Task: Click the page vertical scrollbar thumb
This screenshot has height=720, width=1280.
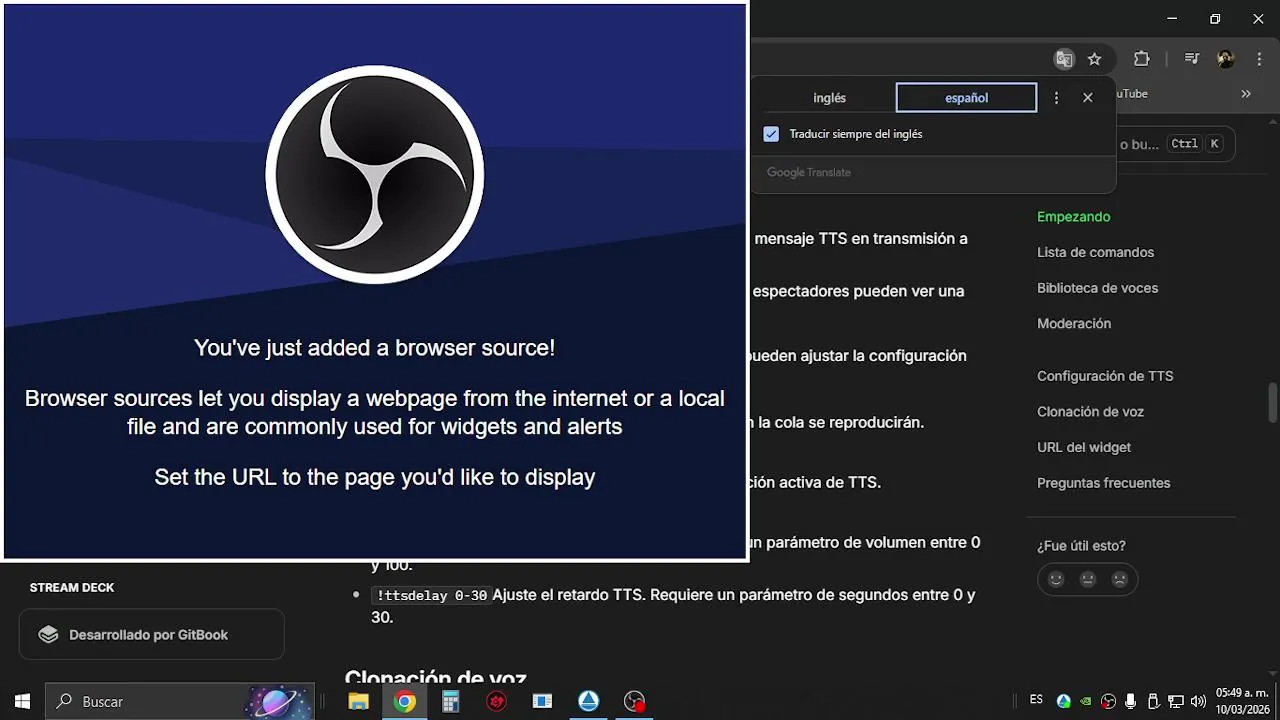Action: click(x=1273, y=403)
